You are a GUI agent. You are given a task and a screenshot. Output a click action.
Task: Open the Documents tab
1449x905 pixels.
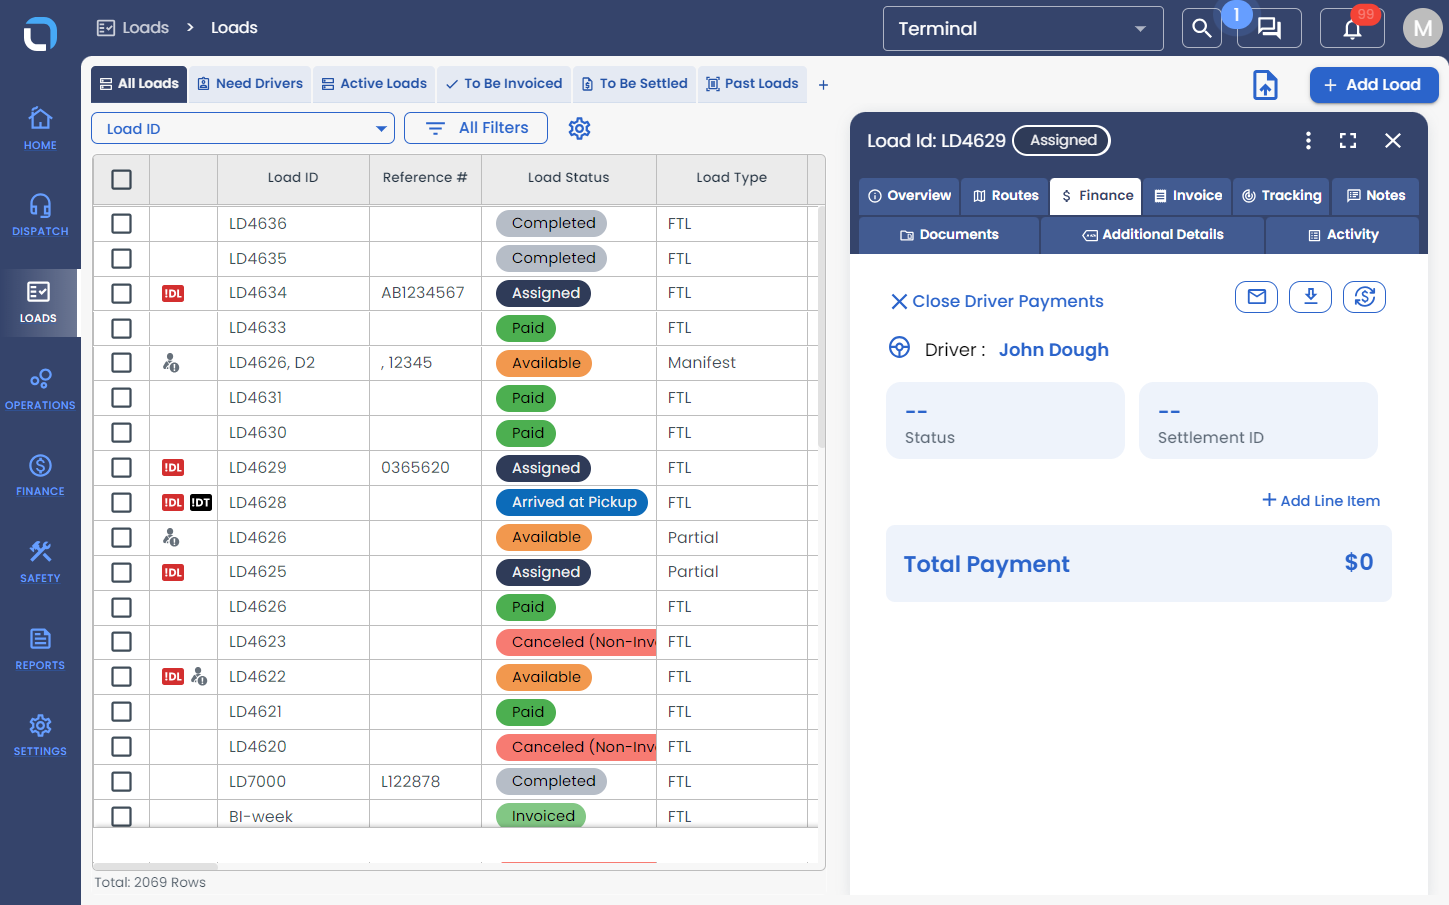point(949,235)
